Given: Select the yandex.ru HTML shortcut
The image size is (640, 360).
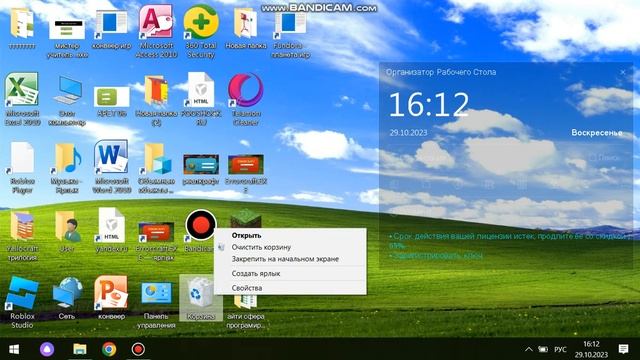Looking at the screenshot, I should click(x=111, y=230).
